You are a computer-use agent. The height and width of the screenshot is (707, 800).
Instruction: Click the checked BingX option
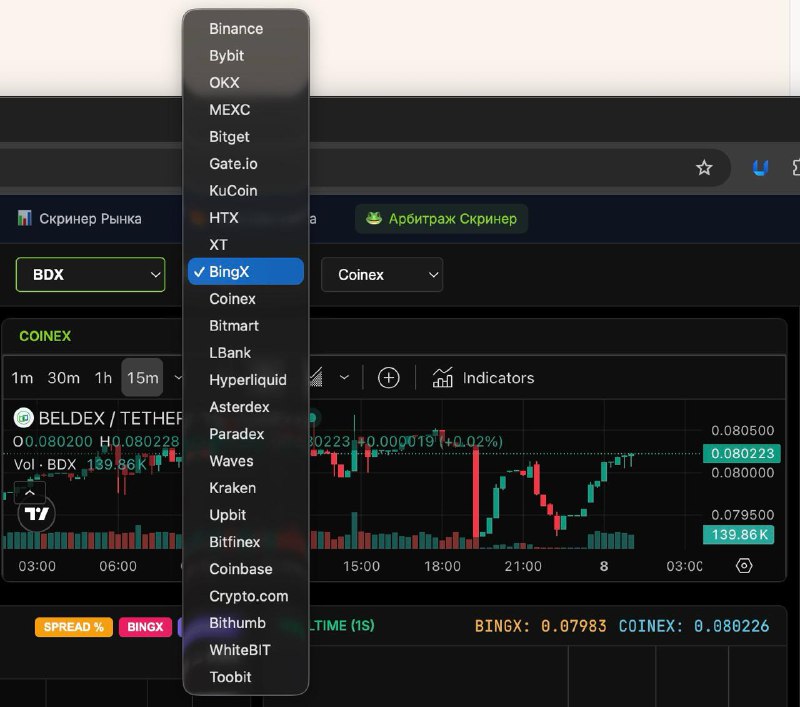pyautogui.click(x=245, y=271)
